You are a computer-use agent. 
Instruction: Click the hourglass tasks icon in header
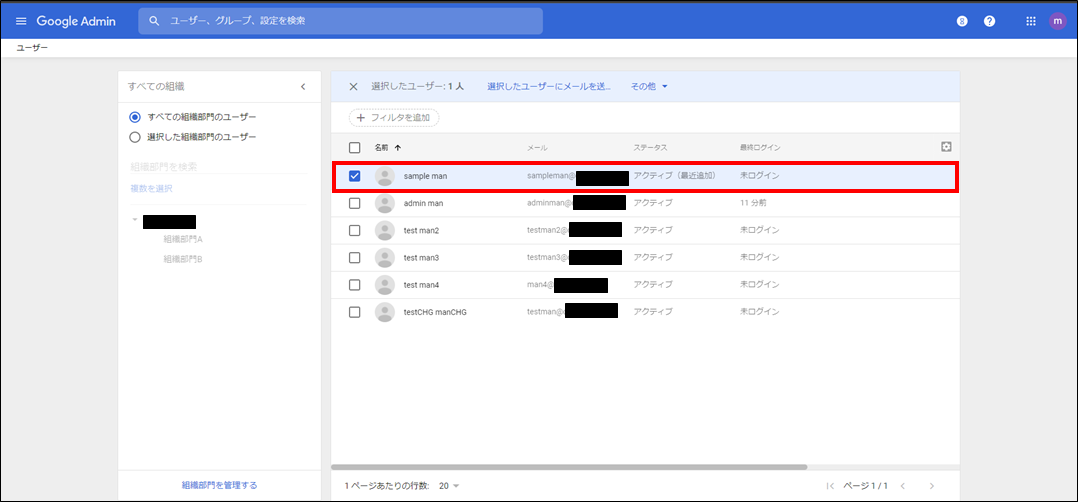962,21
